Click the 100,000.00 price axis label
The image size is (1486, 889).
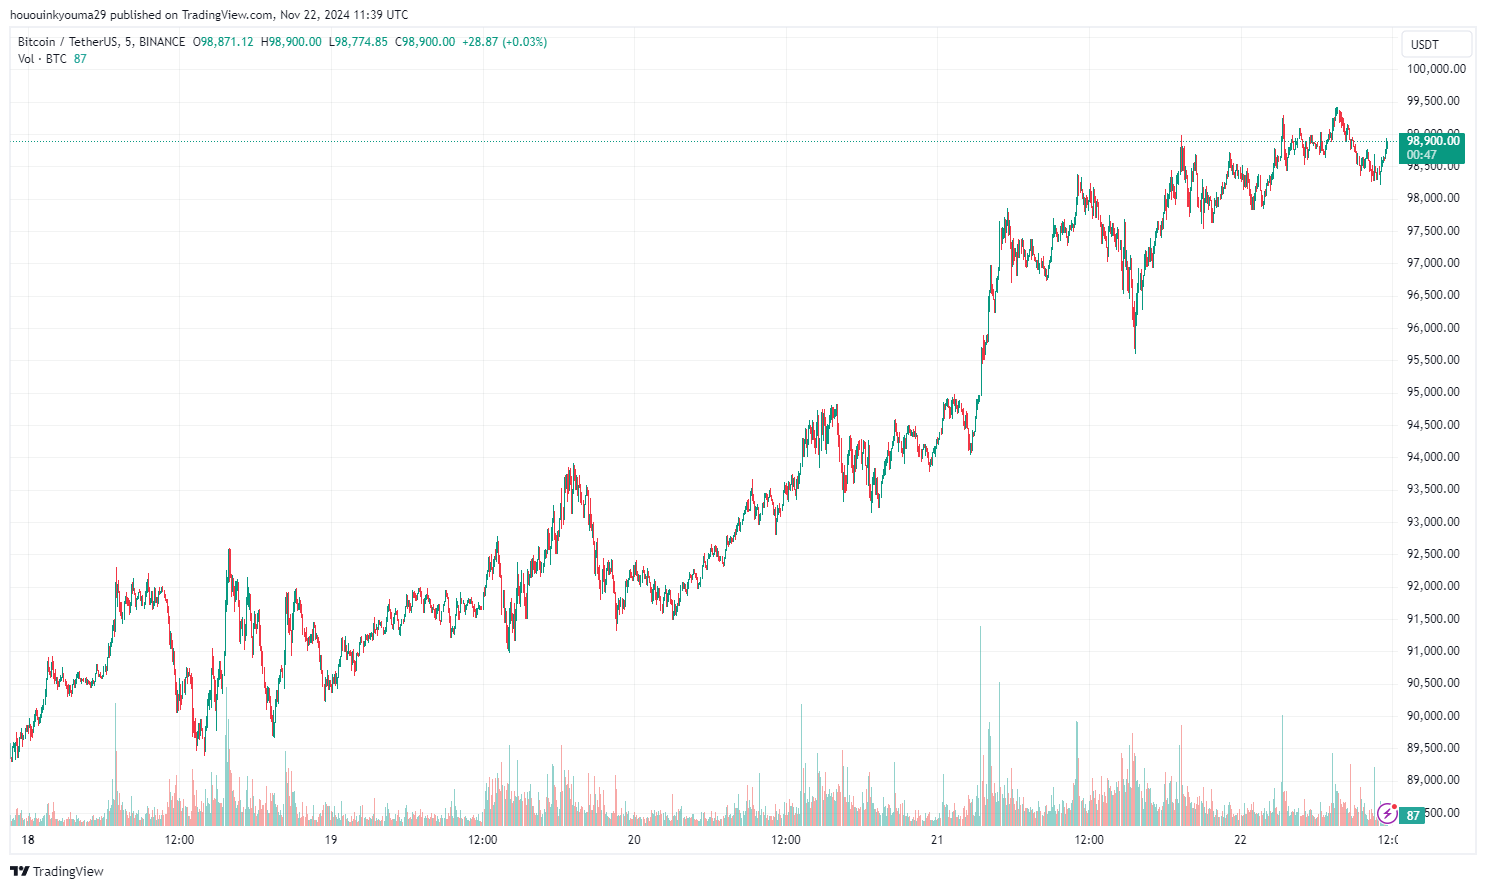[1436, 69]
